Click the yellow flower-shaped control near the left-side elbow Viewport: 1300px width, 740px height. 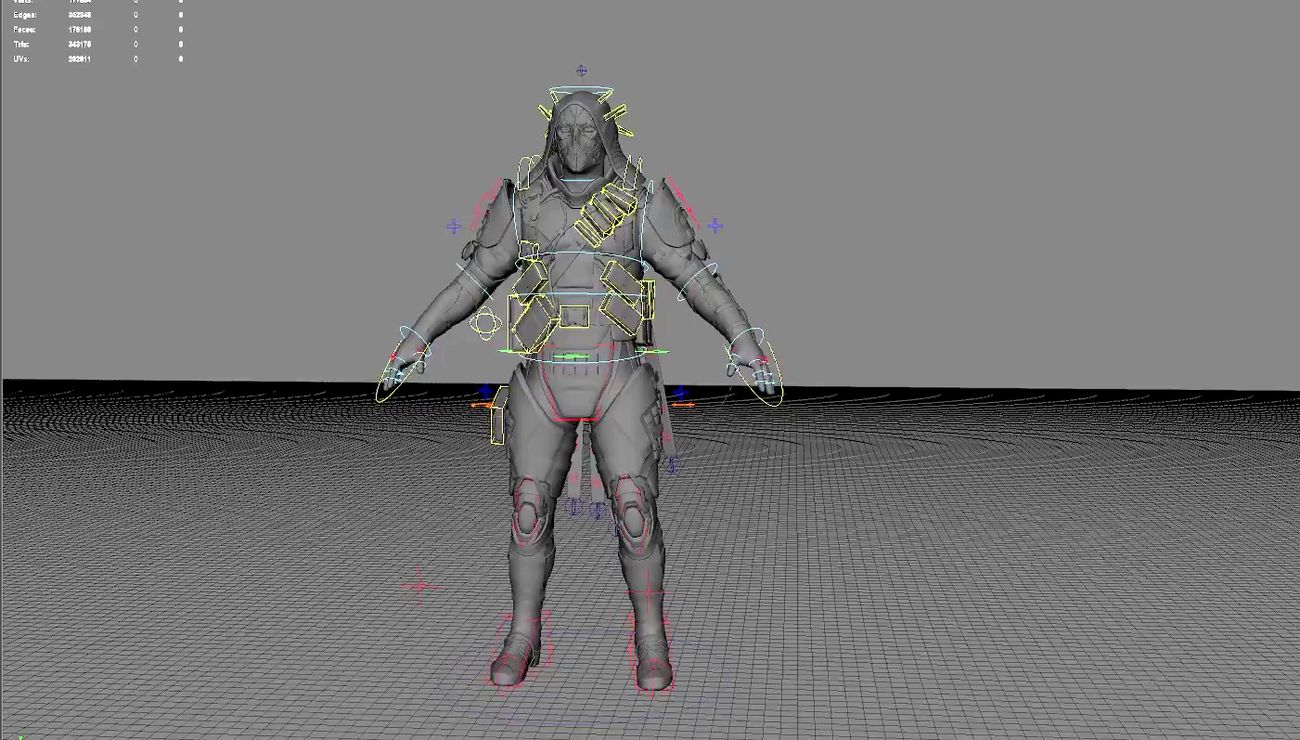pos(485,323)
